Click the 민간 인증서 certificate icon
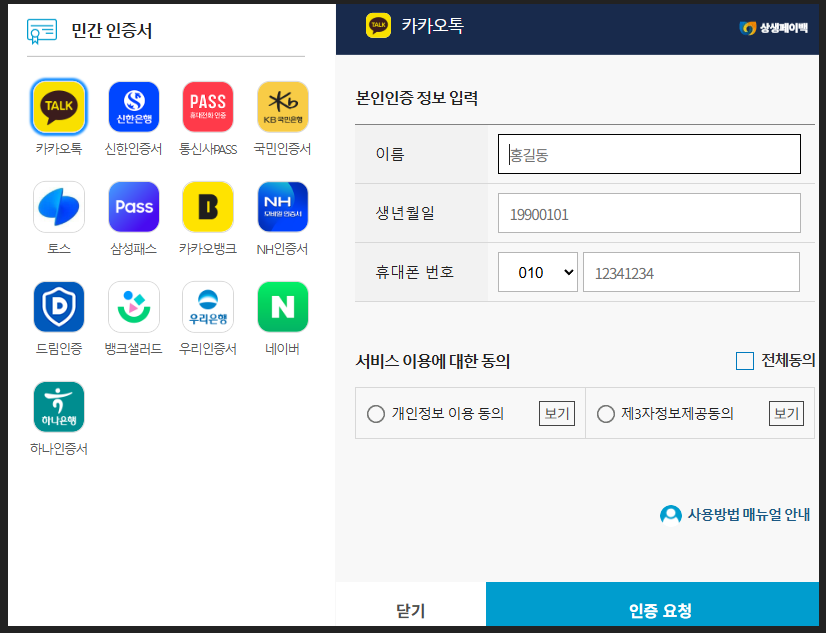Viewport: 826px width, 633px height. click(42, 31)
